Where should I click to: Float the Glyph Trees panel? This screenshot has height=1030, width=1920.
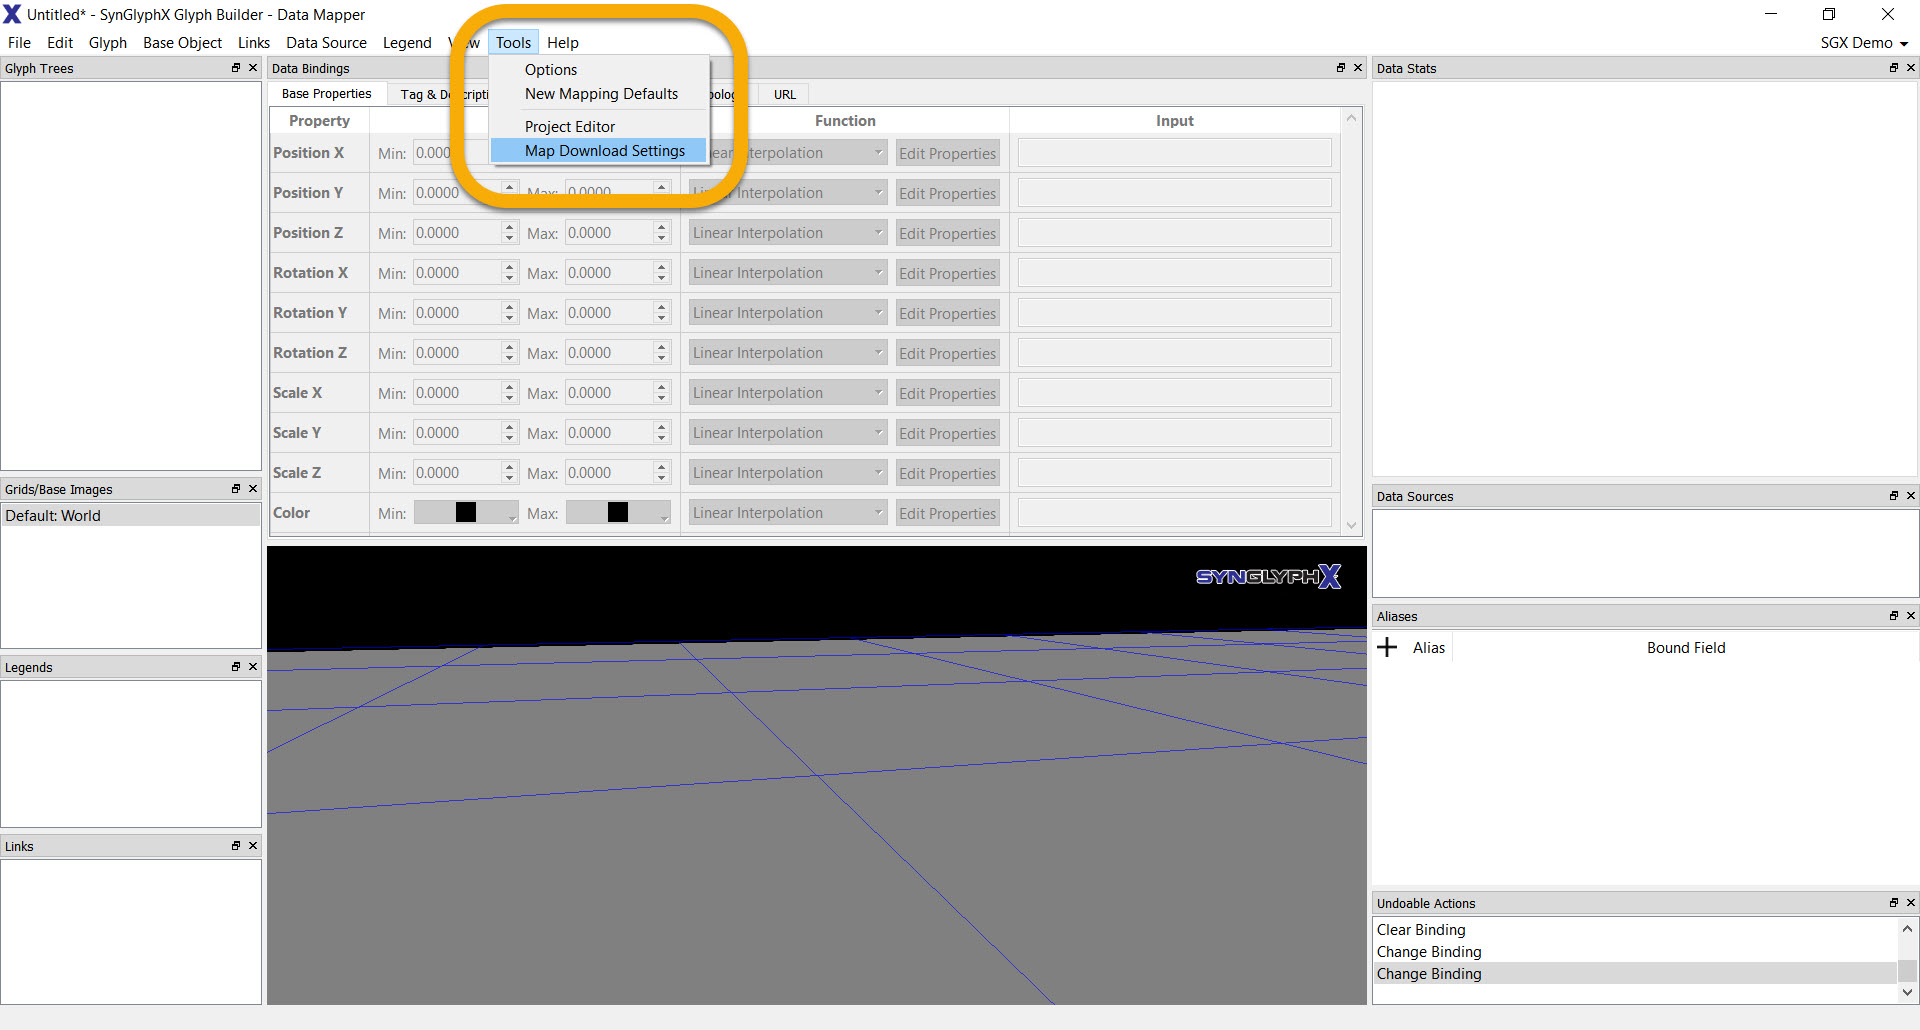point(236,68)
